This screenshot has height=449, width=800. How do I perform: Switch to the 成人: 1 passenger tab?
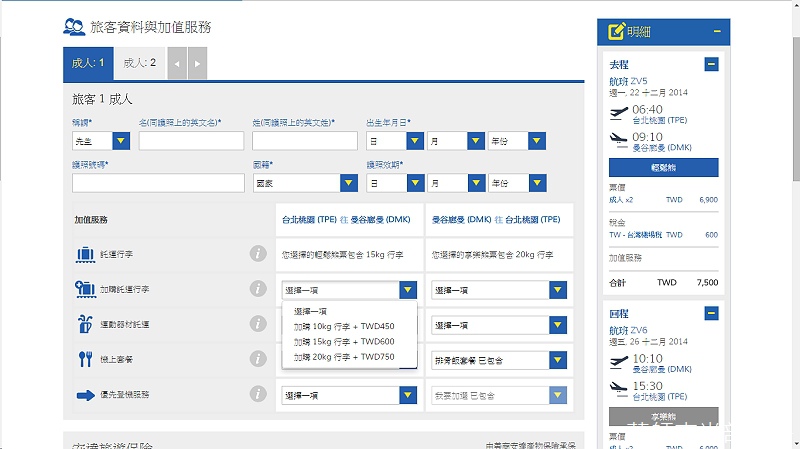coord(89,63)
